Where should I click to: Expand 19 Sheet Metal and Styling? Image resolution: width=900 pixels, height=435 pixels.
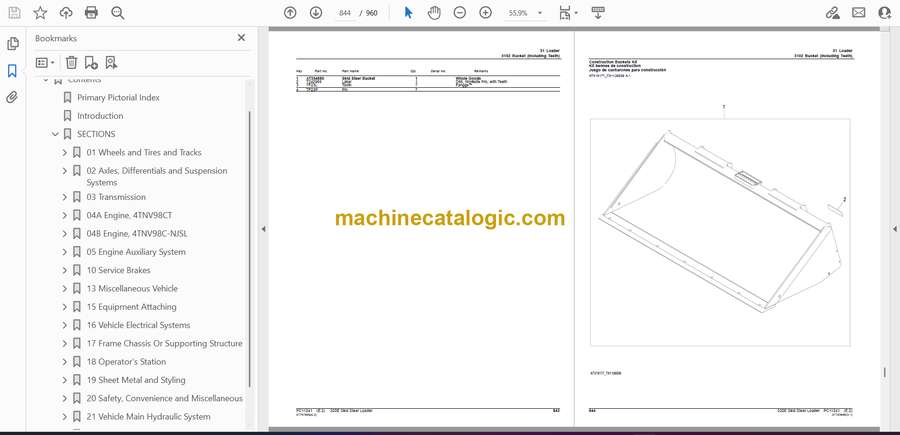pos(64,380)
